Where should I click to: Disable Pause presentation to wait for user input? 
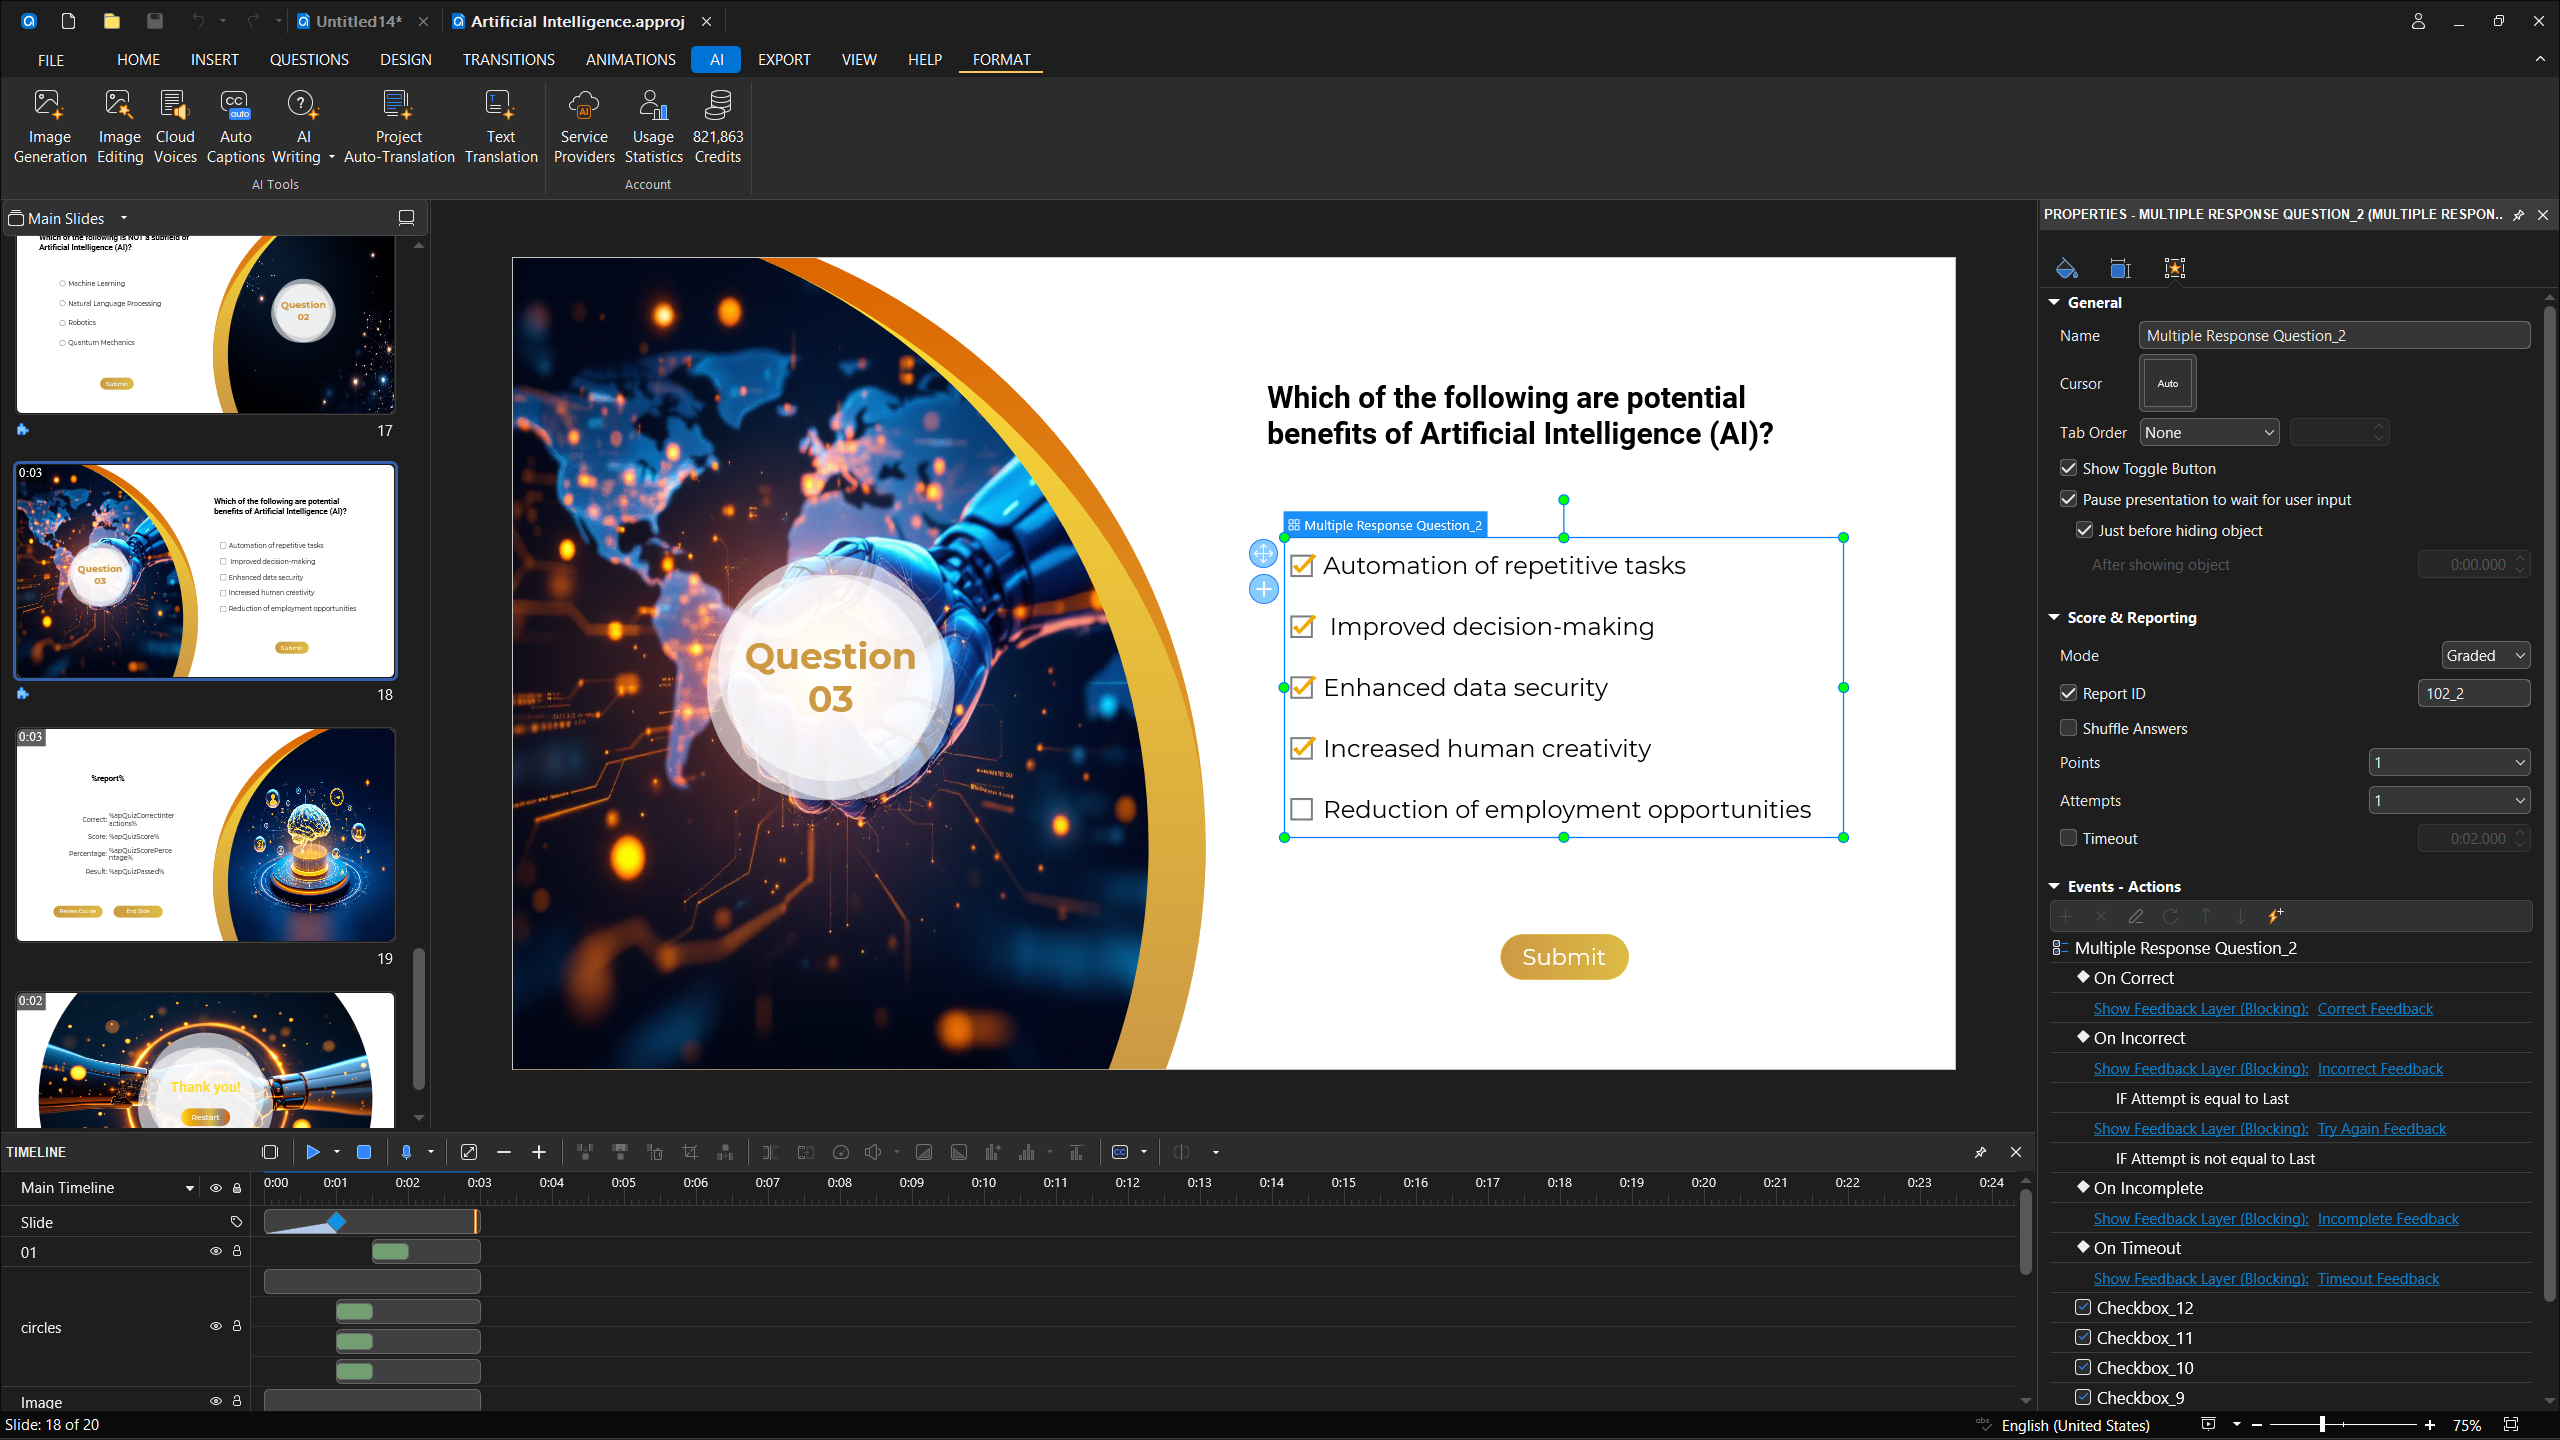pyautogui.click(x=2068, y=499)
